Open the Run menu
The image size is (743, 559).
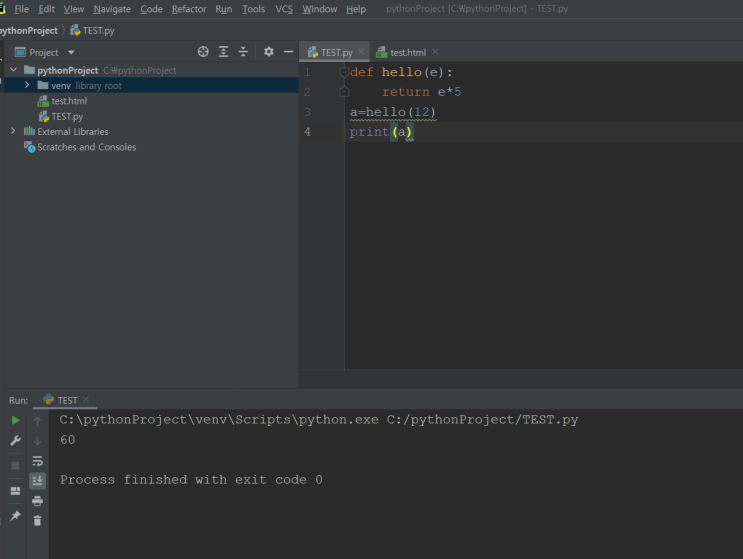(x=223, y=9)
